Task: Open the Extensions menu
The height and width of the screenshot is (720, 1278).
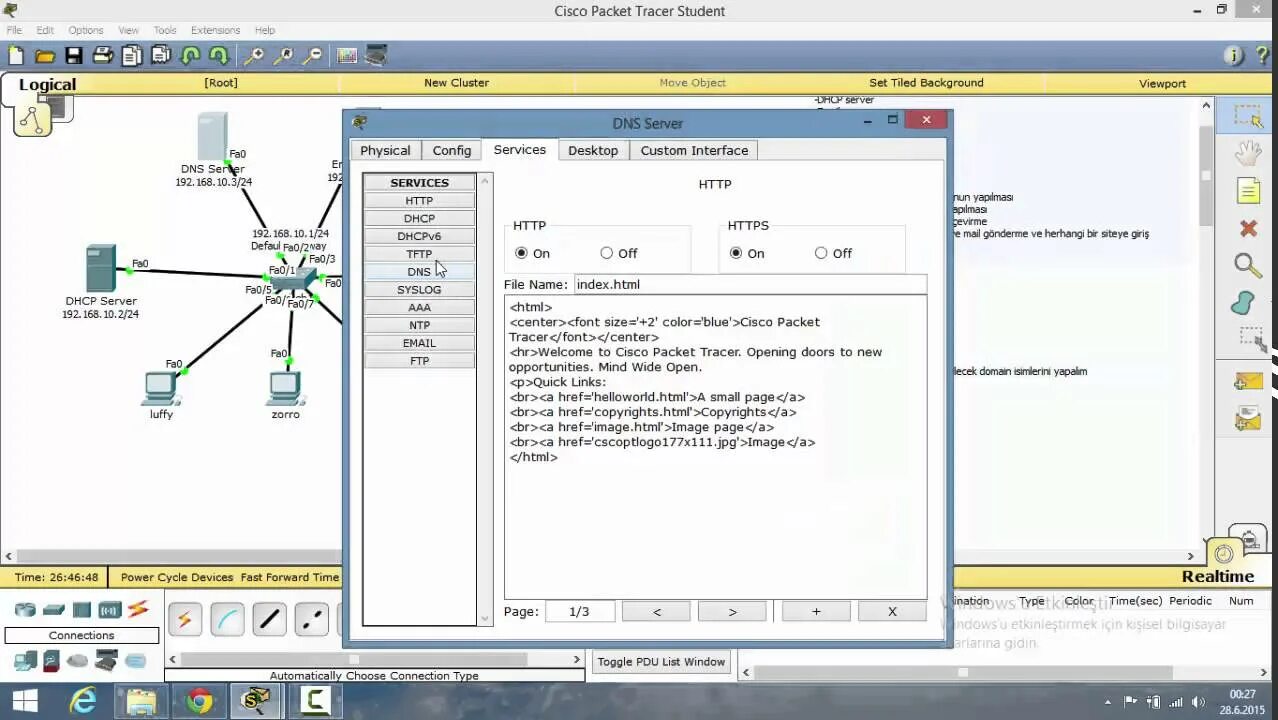Action: pos(215,30)
